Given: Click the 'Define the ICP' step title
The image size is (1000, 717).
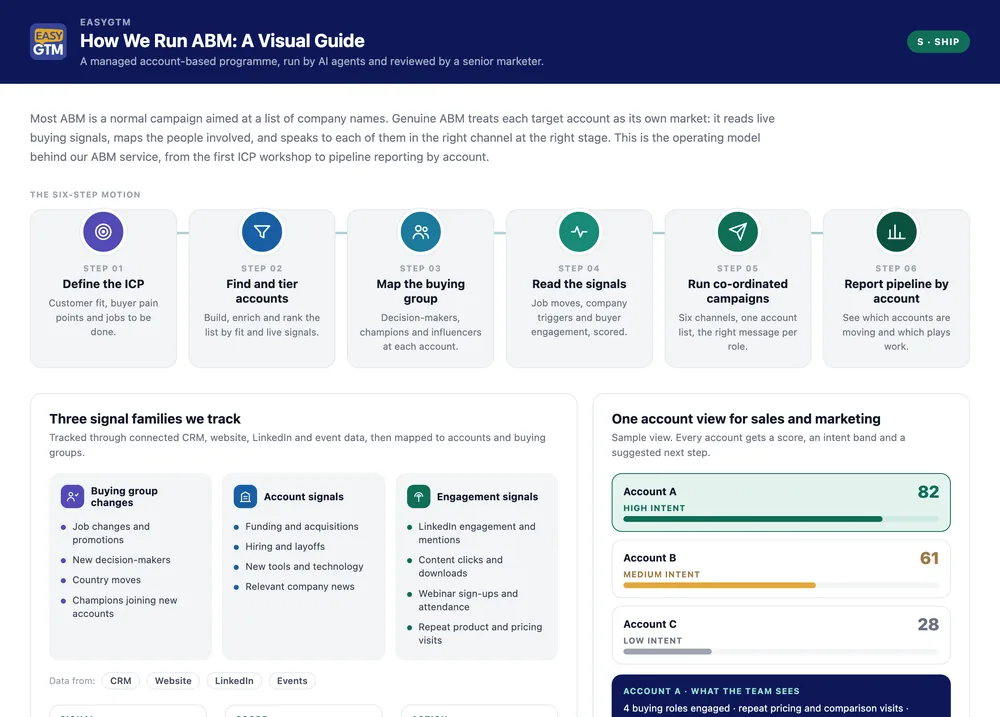Looking at the screenshot, I should (103, 284).
